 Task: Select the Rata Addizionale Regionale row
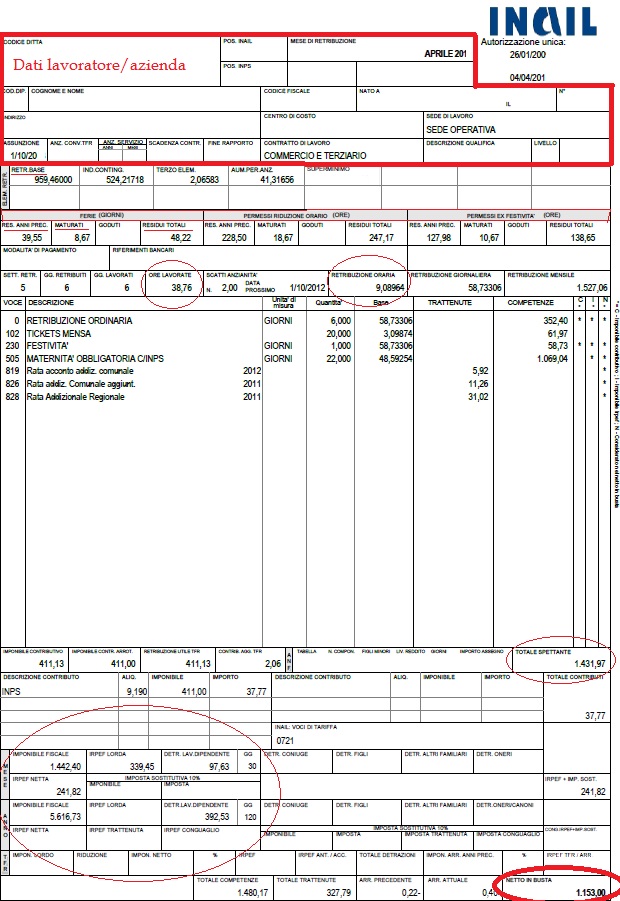click(x=90, y=398)
